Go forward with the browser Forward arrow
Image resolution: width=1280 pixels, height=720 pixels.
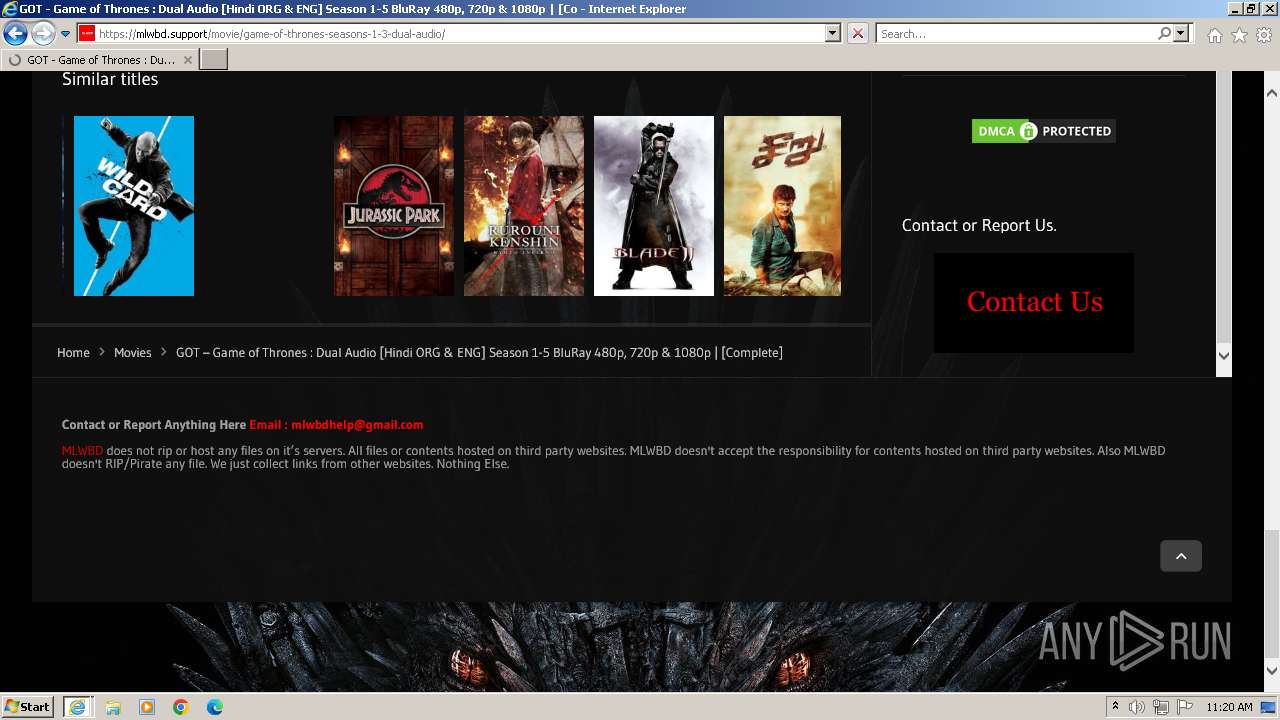(x=43, y=34)
